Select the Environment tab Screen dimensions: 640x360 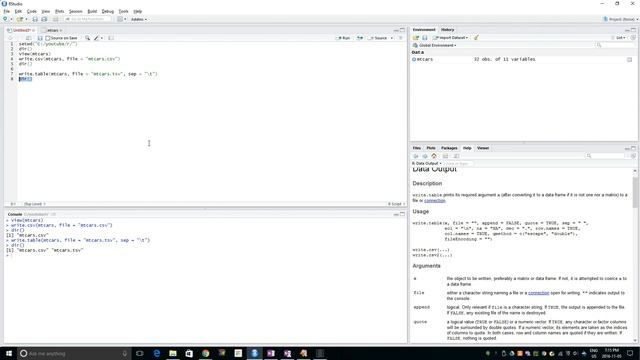coord(424,30)
